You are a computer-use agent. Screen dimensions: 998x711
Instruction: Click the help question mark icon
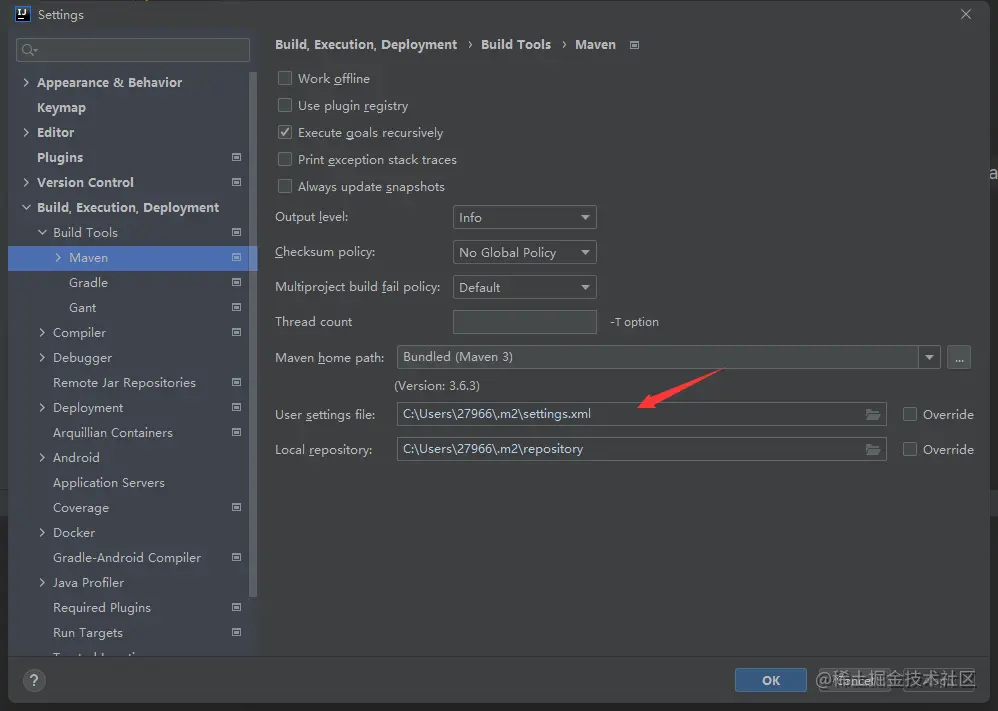coord(34,680)
